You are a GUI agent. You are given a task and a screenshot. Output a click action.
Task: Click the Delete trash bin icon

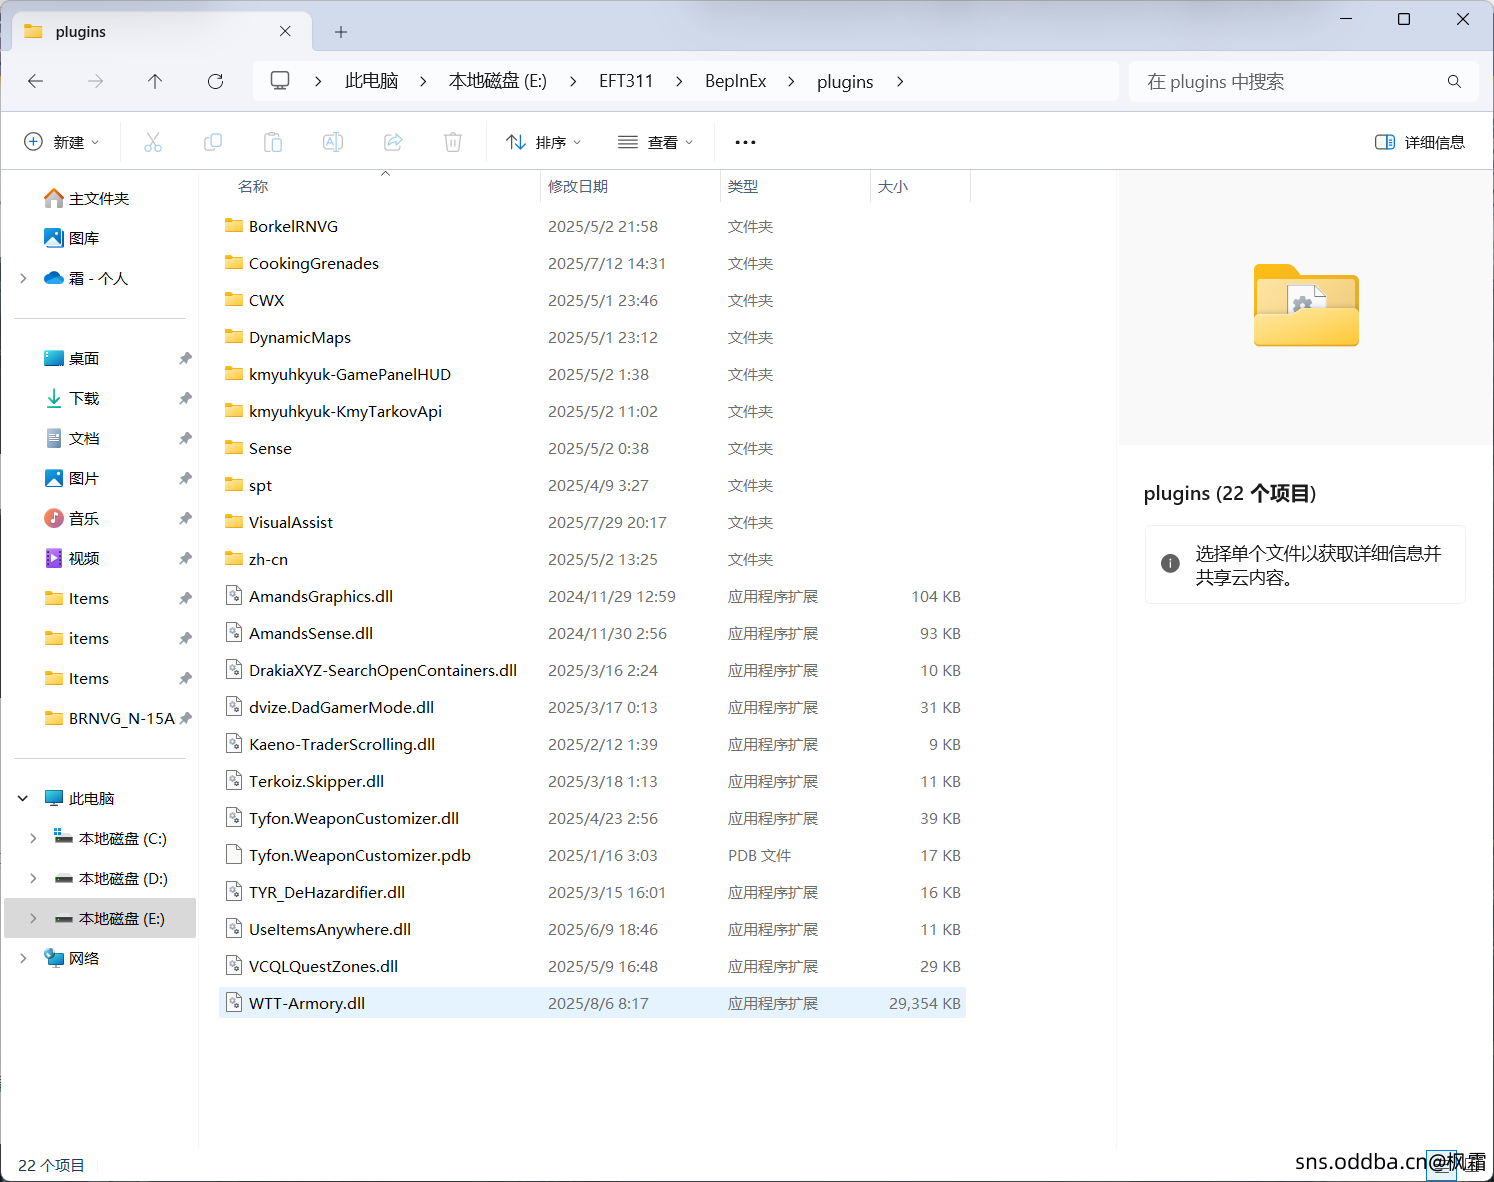[453, 142]
